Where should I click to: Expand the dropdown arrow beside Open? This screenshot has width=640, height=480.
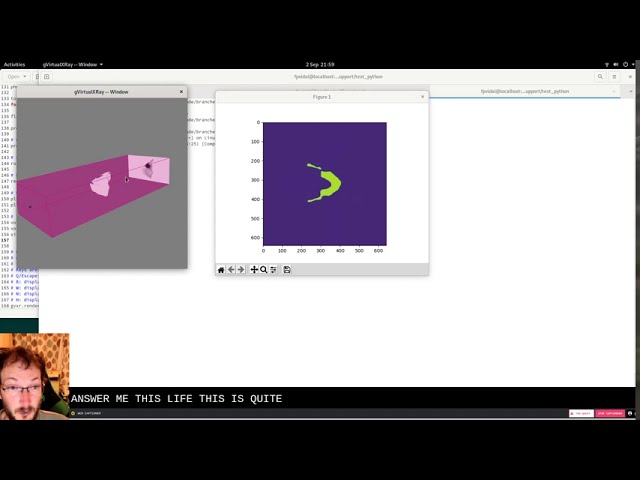click(25, 77)
